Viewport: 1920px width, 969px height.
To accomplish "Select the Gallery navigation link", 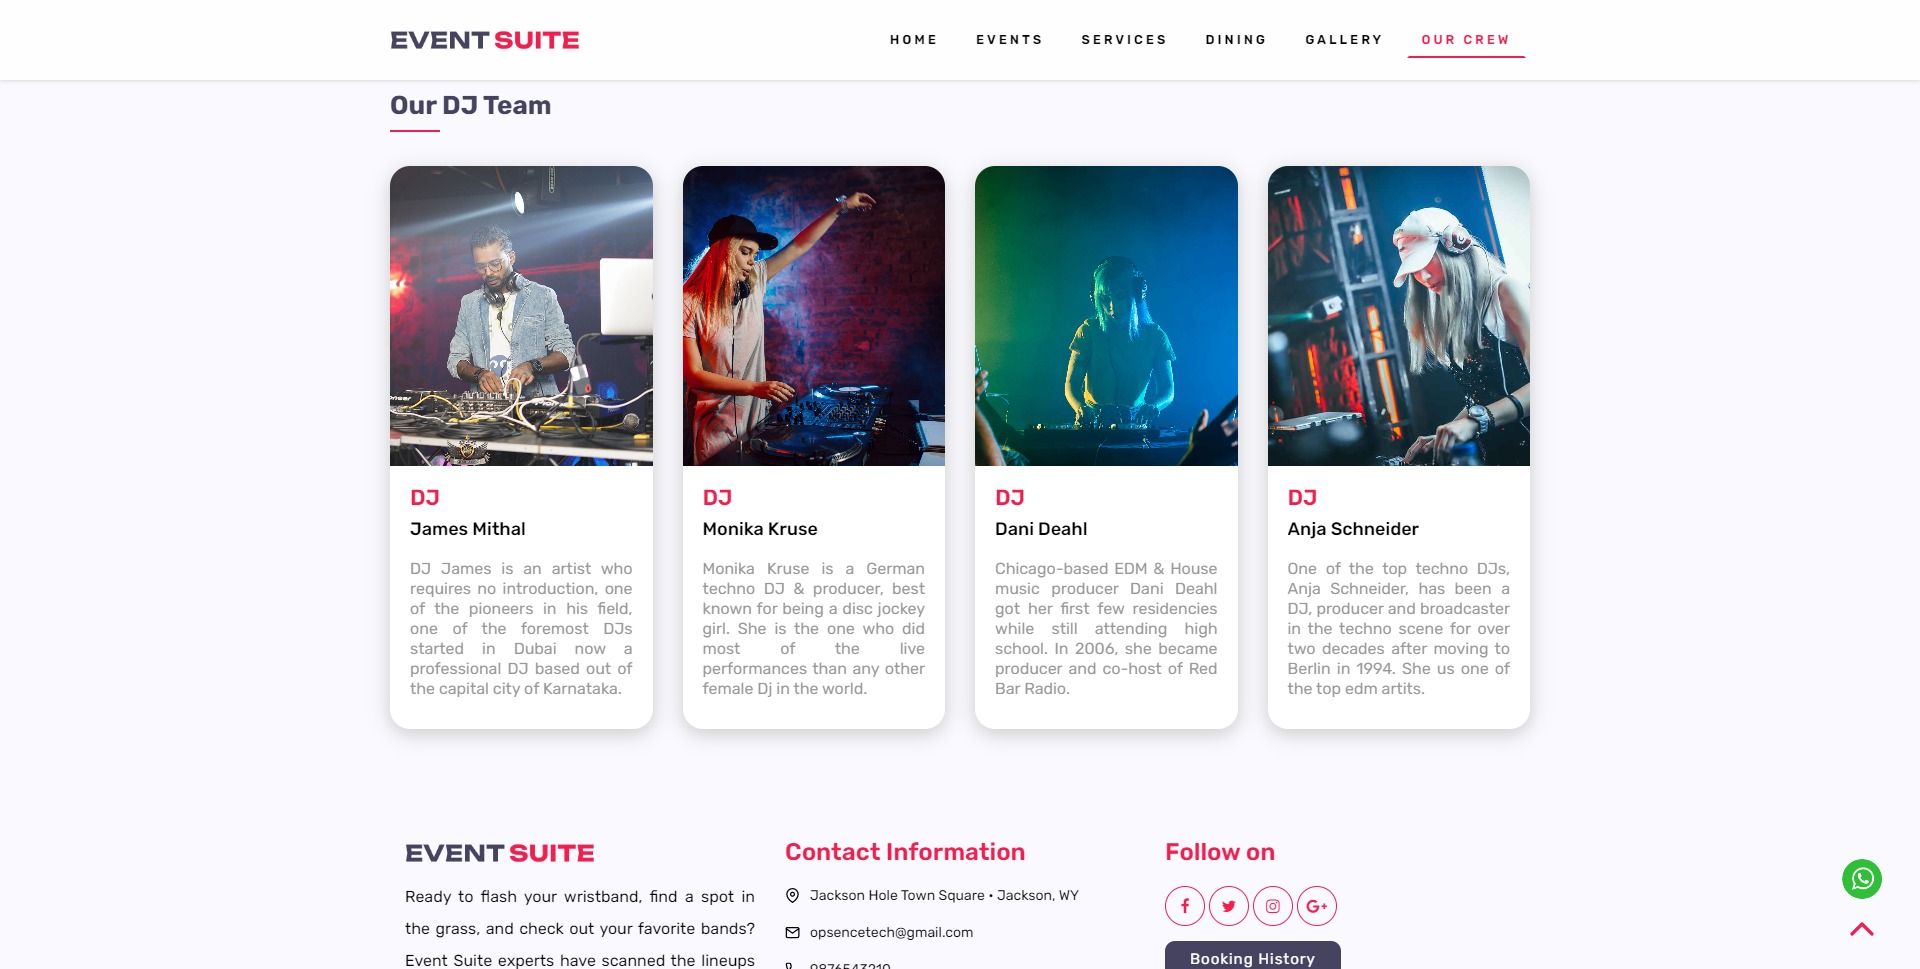I will (x=1344, y=40).
